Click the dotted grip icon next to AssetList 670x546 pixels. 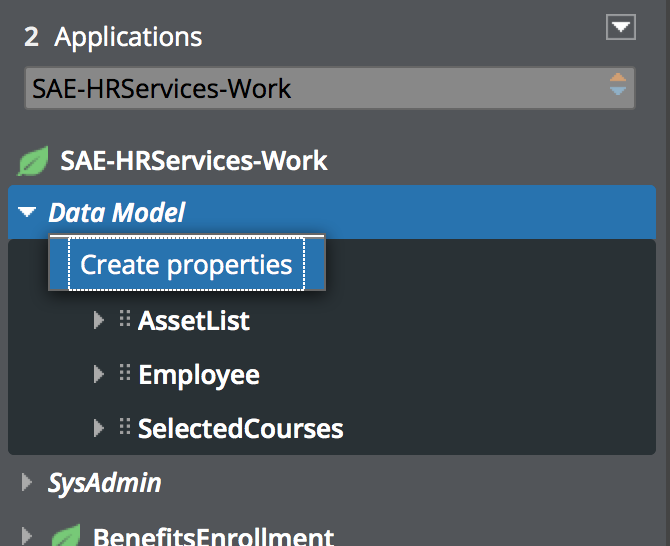[125, 319]
